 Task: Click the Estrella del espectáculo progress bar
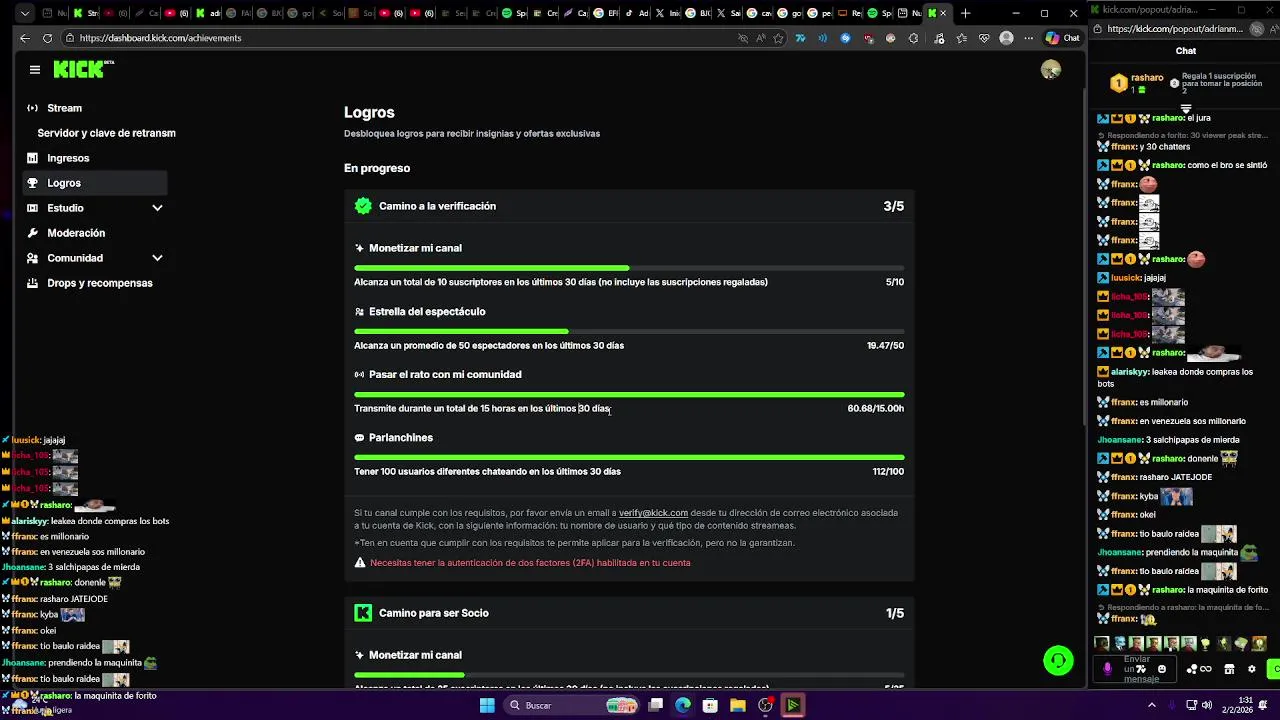(629, 331)
